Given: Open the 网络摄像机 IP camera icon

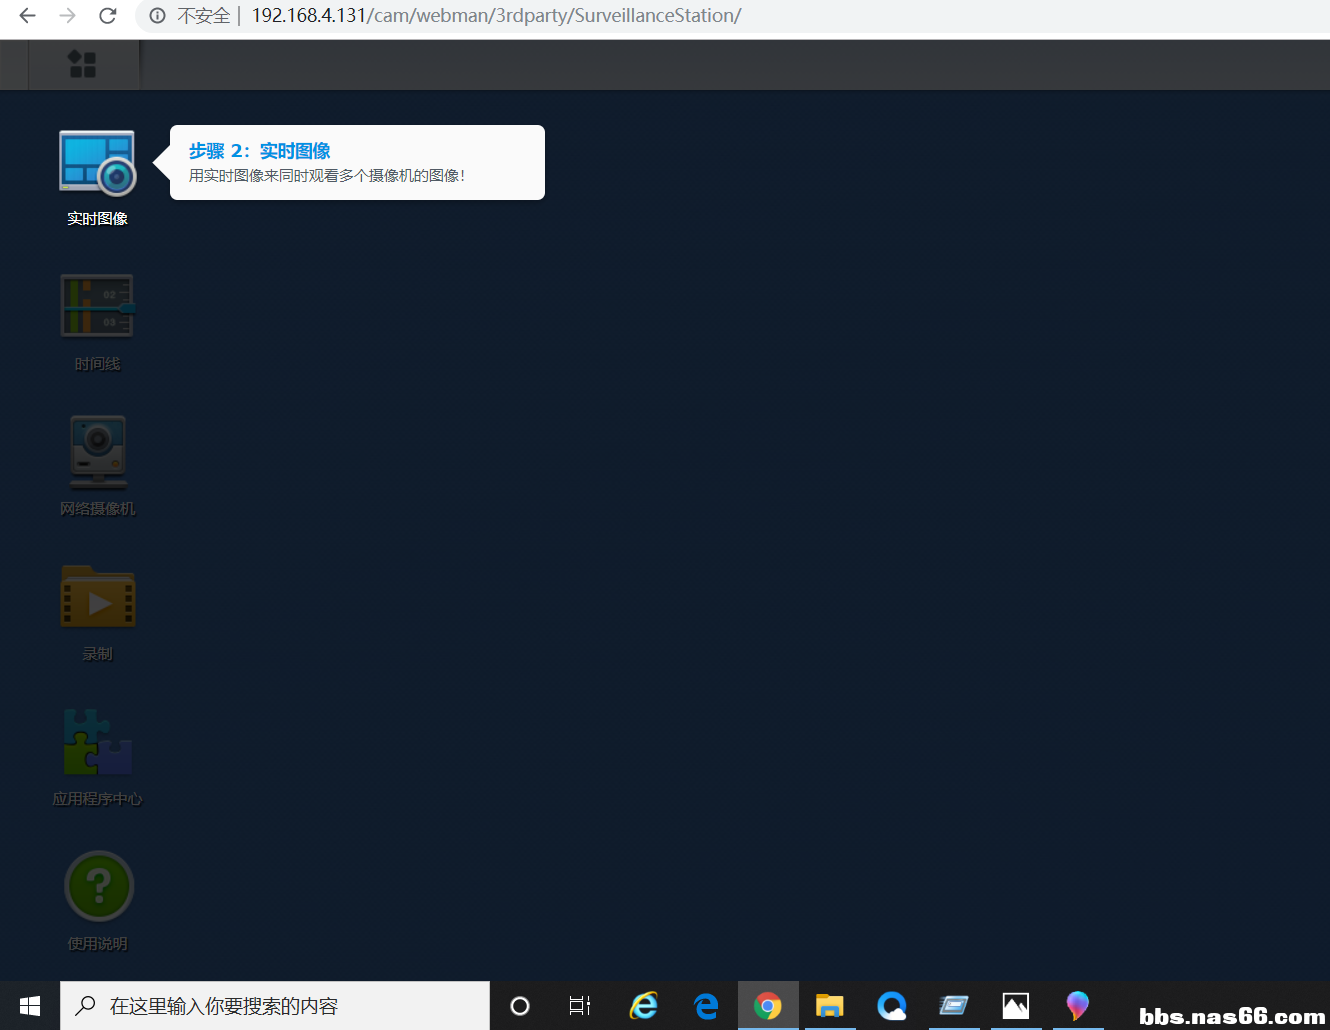Looking at the screenshot, I should [97, 451].
